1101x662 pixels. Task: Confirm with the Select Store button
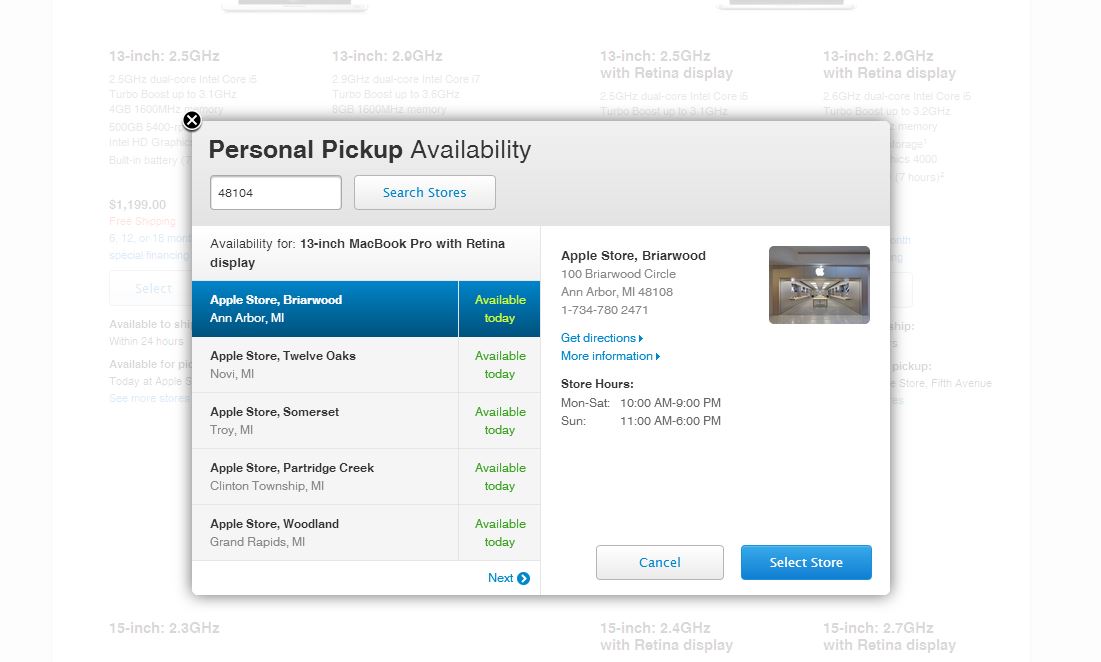[806, 562]
